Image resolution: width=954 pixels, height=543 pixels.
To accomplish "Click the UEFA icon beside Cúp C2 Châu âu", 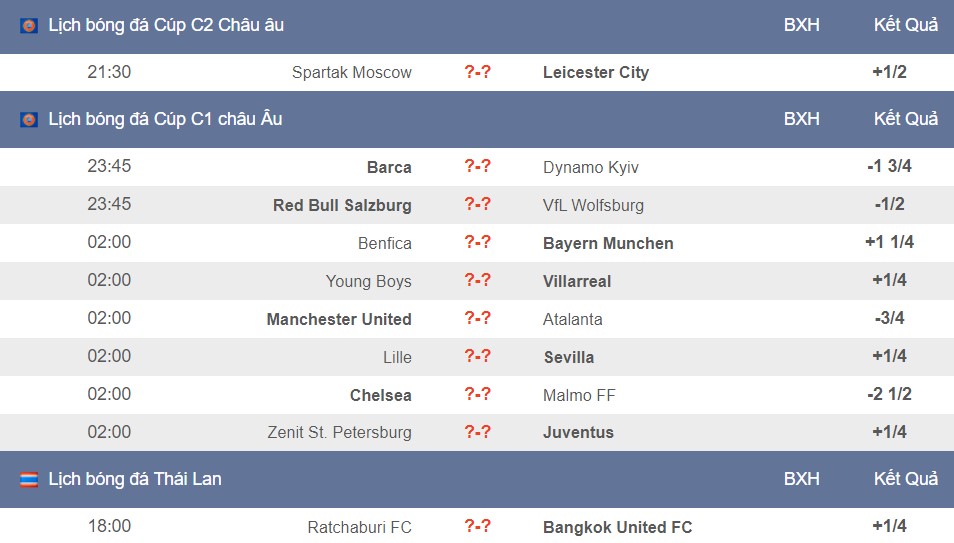I will pyautogui.click(x=29, y=26).
